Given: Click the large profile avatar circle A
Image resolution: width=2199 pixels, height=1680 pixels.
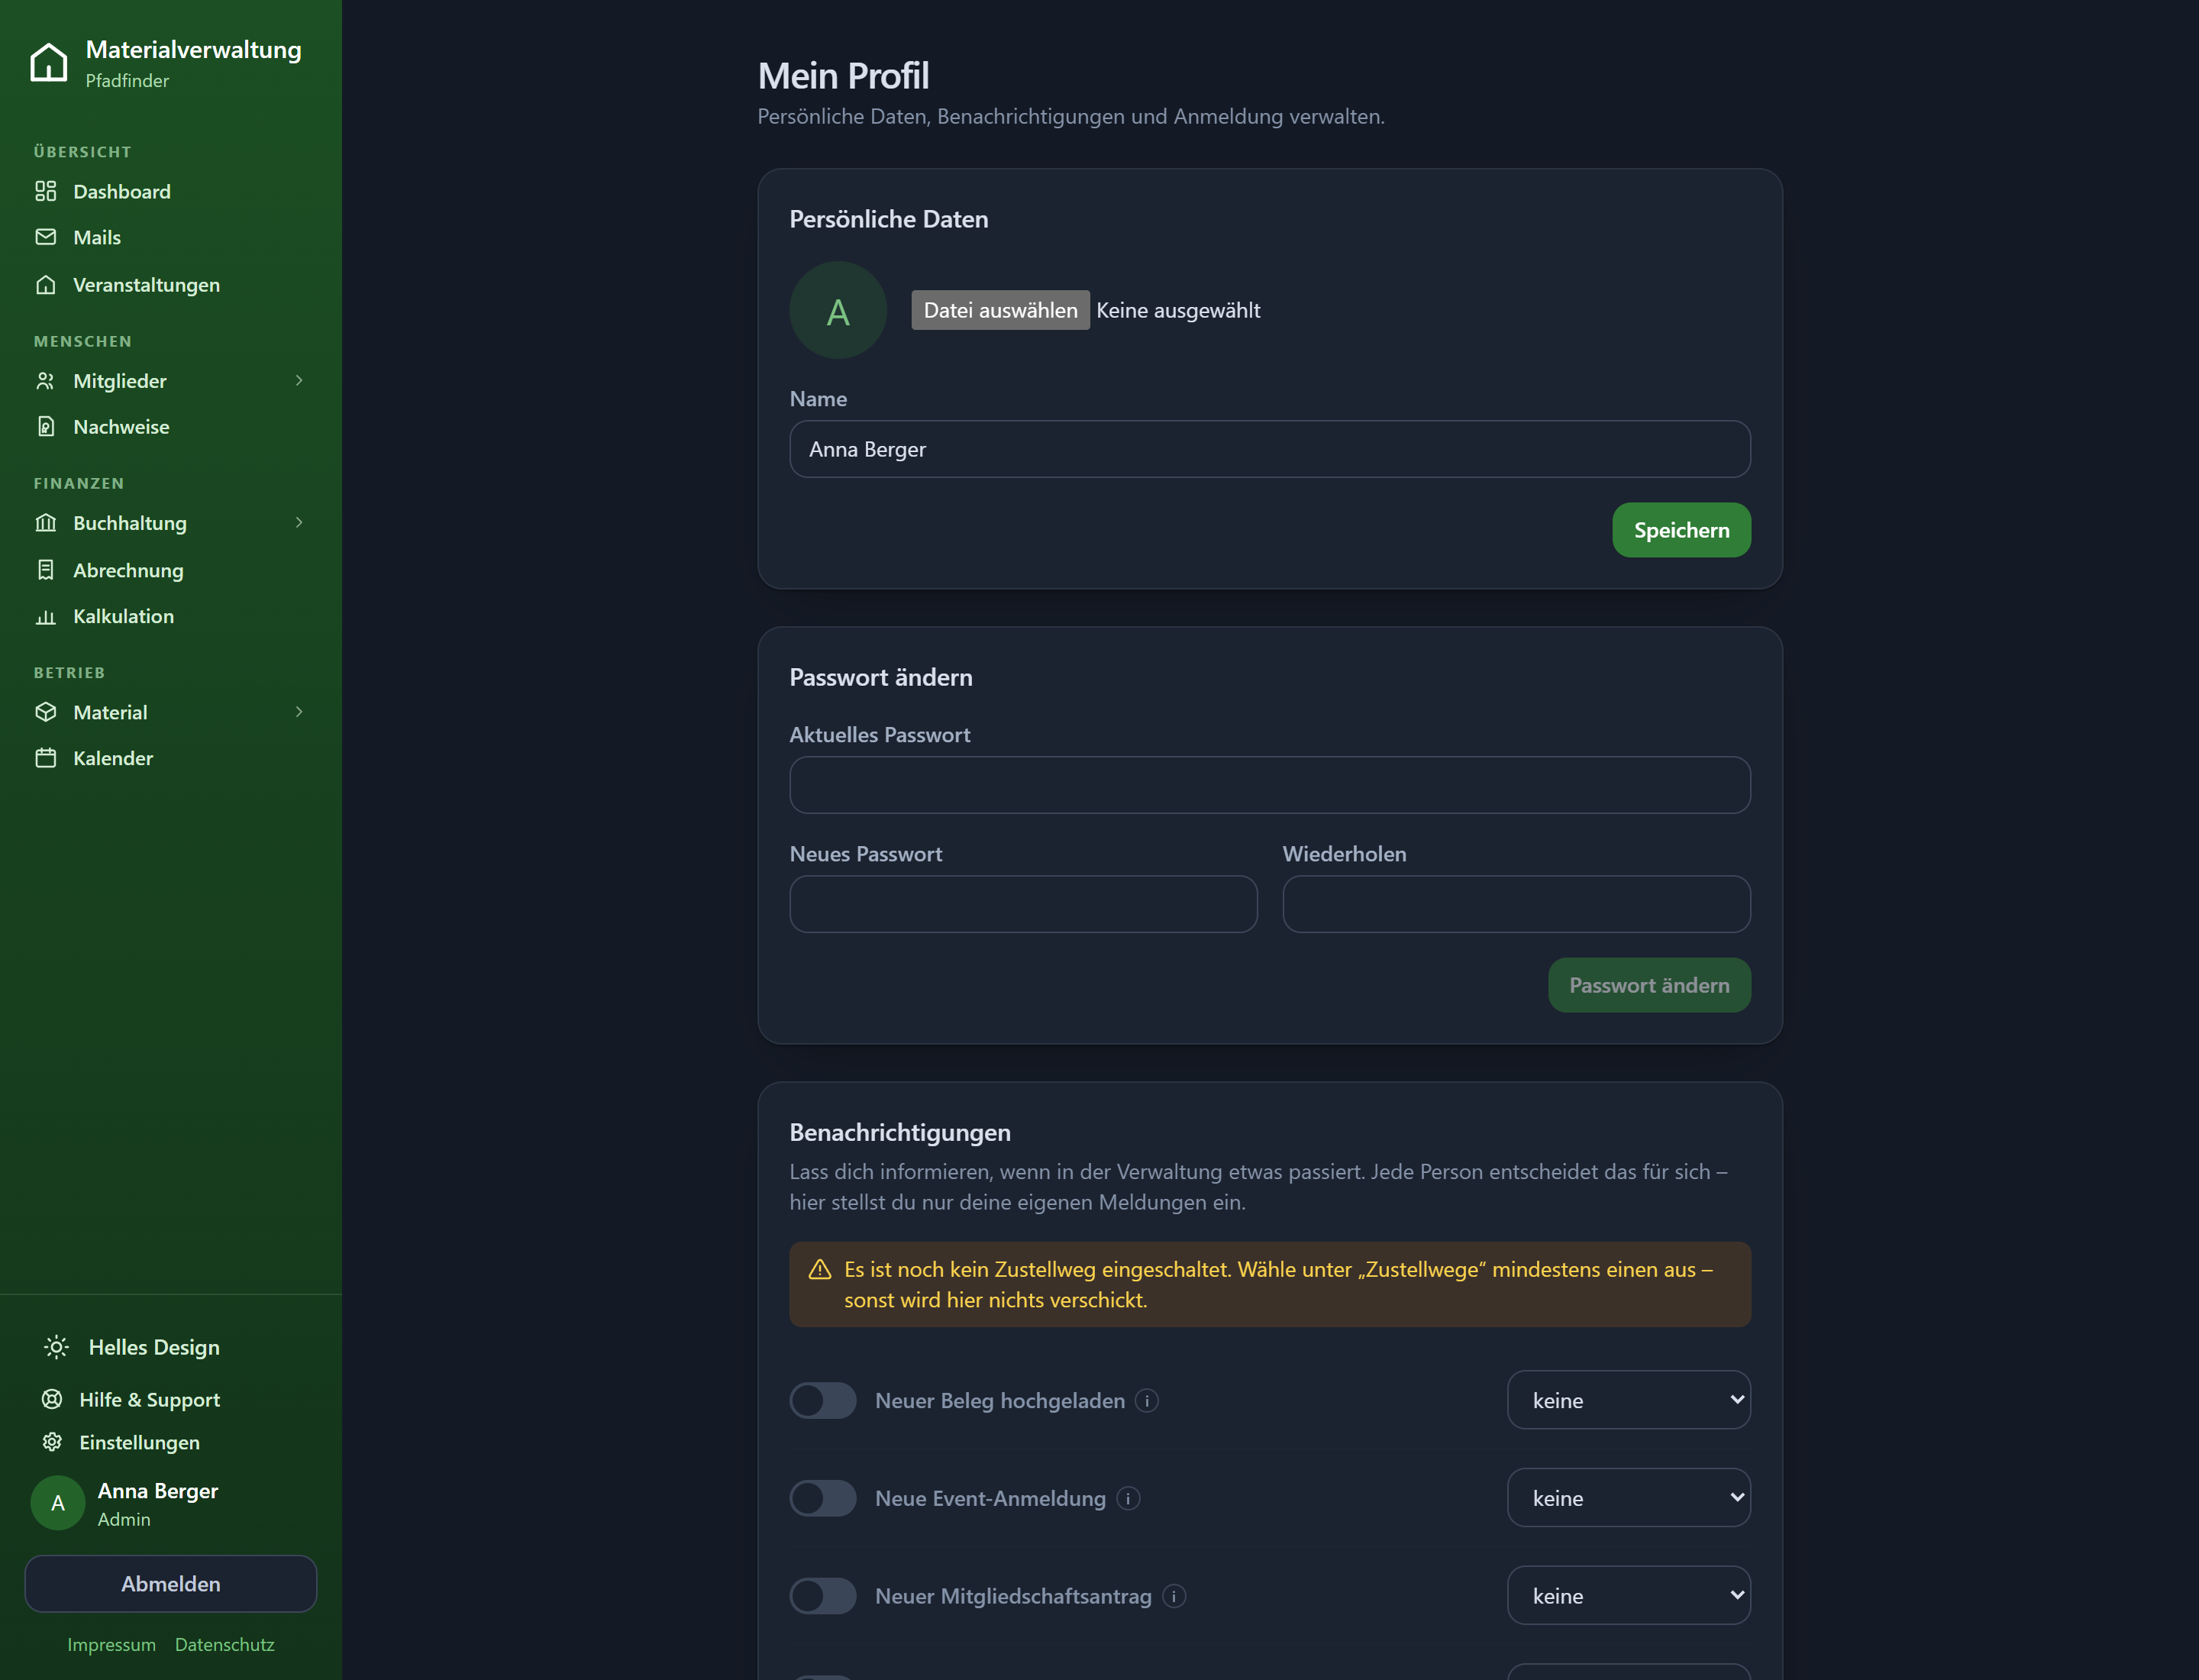Looking at the screenshot, I should 838,310.
